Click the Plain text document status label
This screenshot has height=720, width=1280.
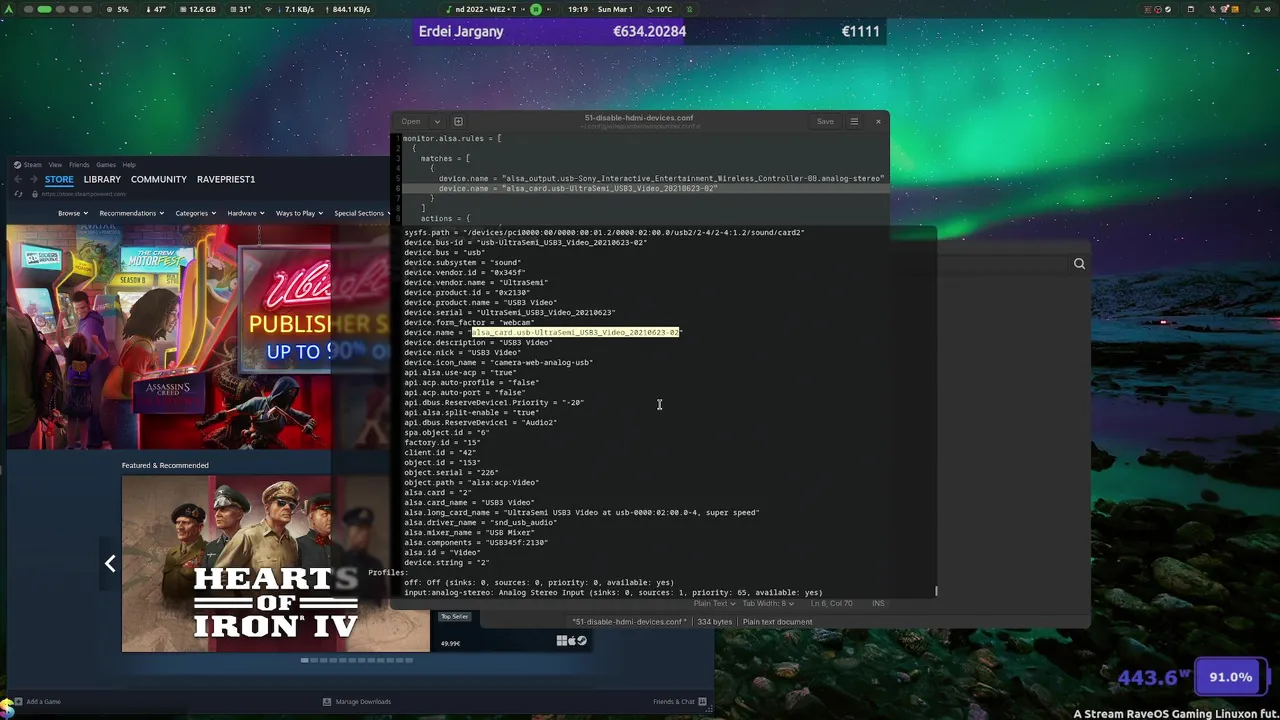pyautogui.click(x=777, y=622)
